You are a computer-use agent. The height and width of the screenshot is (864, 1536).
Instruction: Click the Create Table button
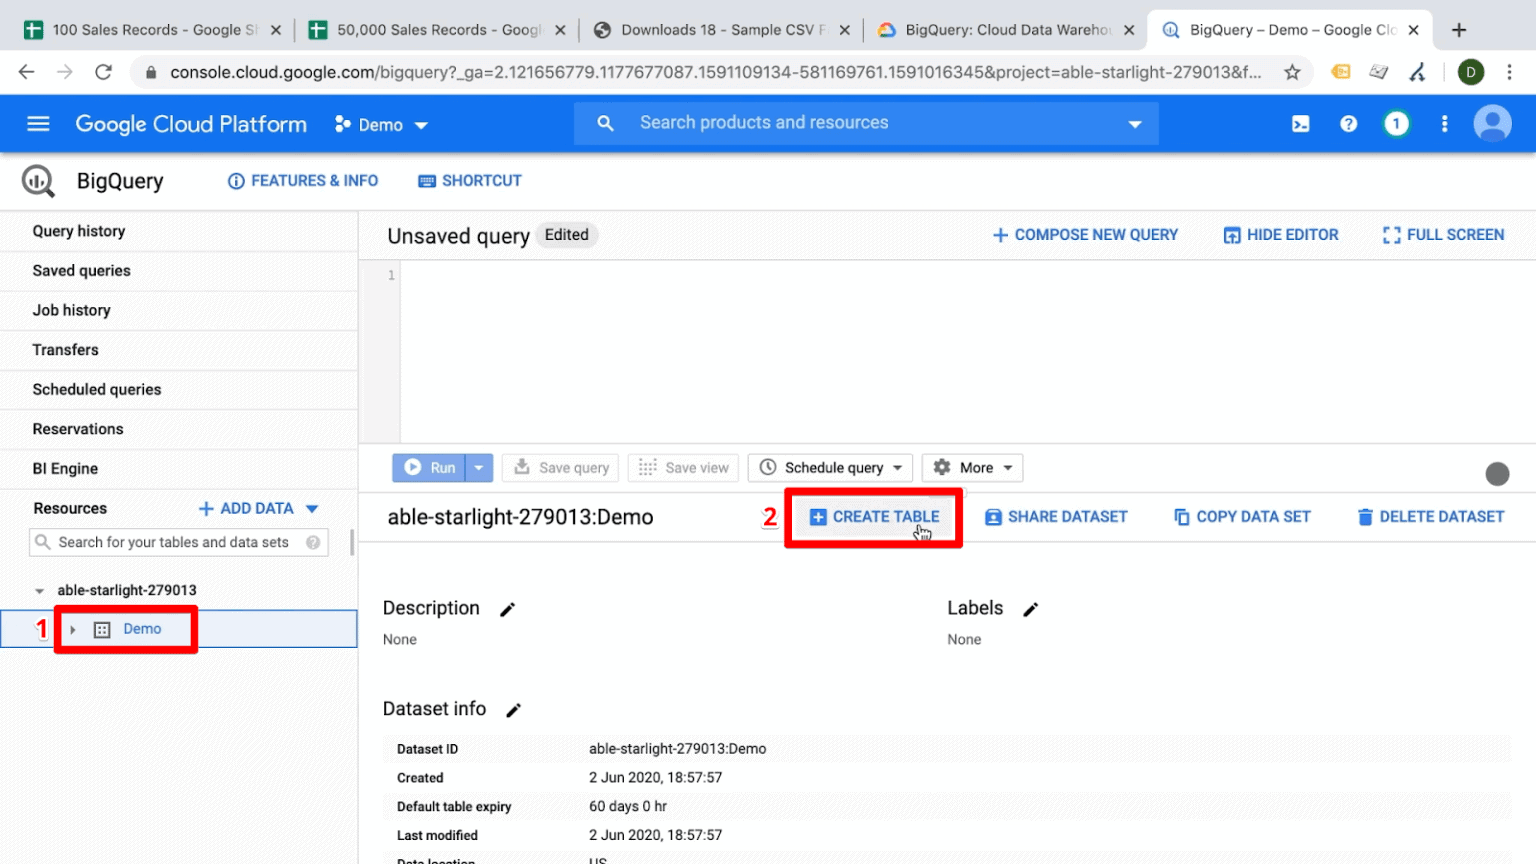[x=873, y=516]
